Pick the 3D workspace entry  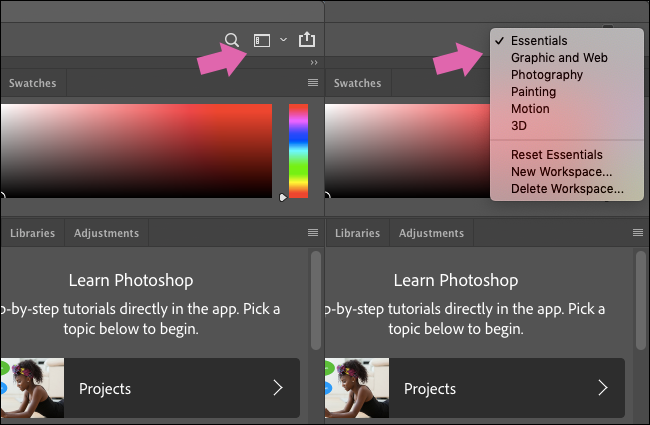519,126
